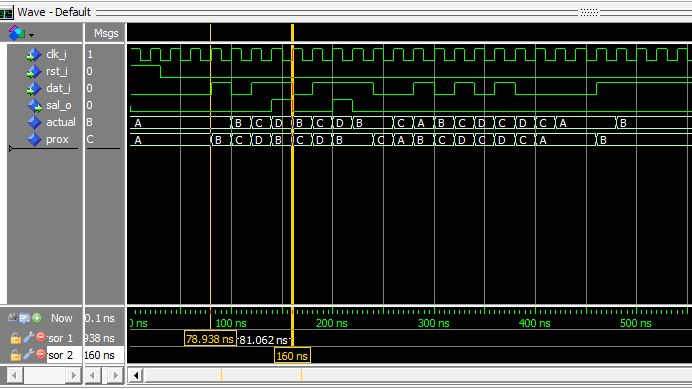Click the 81.062 ns cursor delta label
Viewport: 692px width, 389px height.
point(263,340)
